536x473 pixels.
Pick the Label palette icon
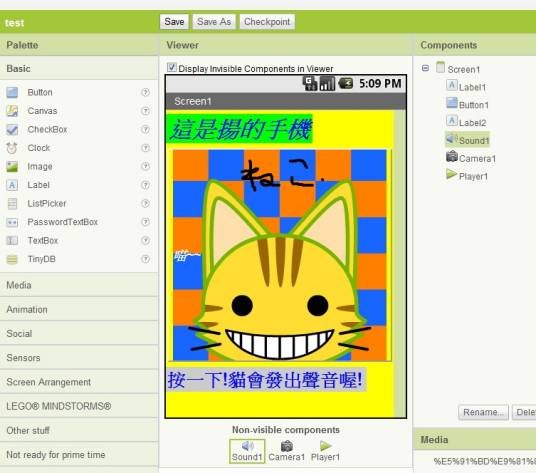(12, 185)
